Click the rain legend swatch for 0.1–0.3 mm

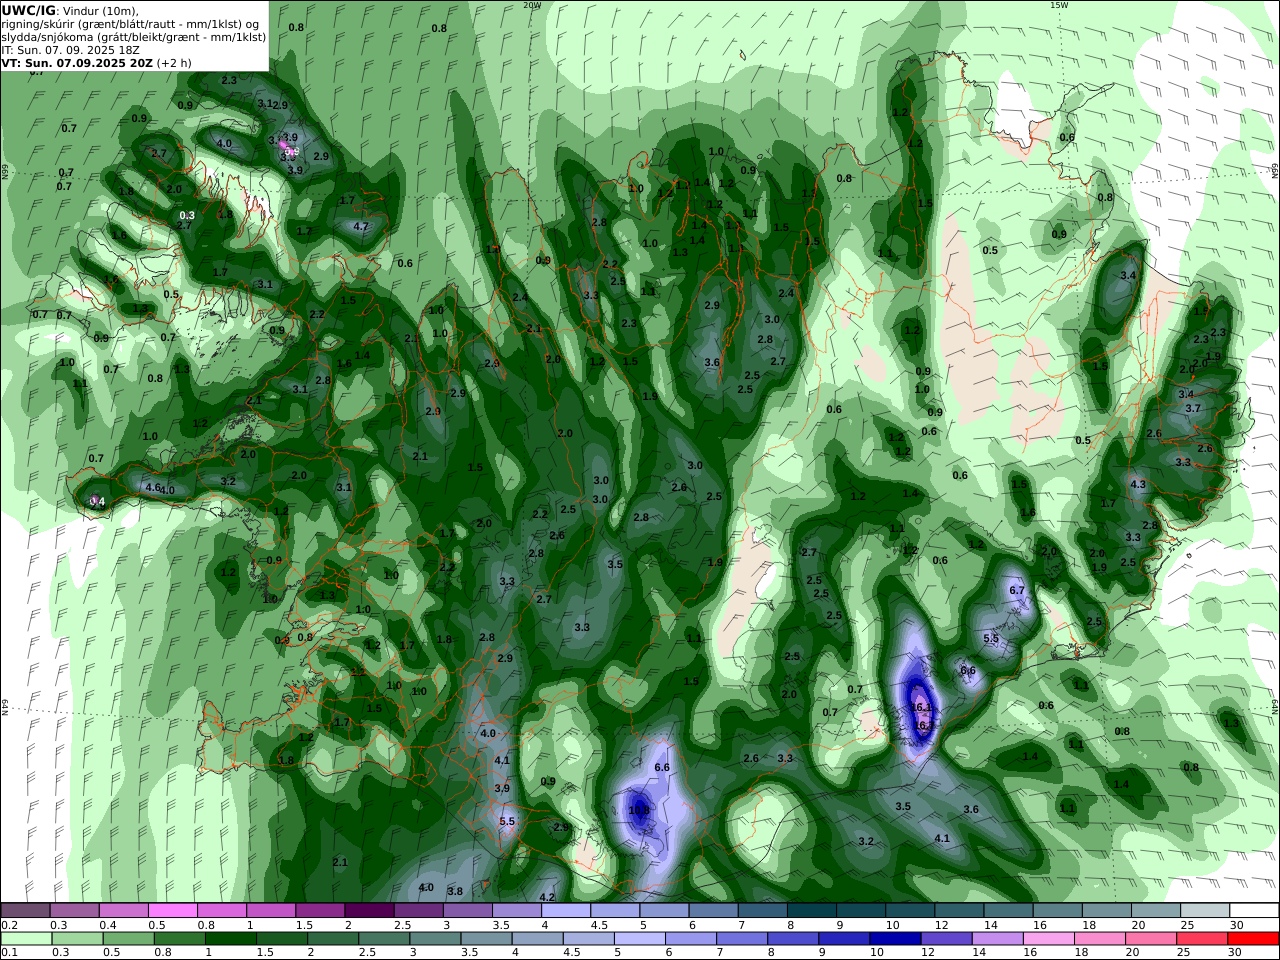26,939
